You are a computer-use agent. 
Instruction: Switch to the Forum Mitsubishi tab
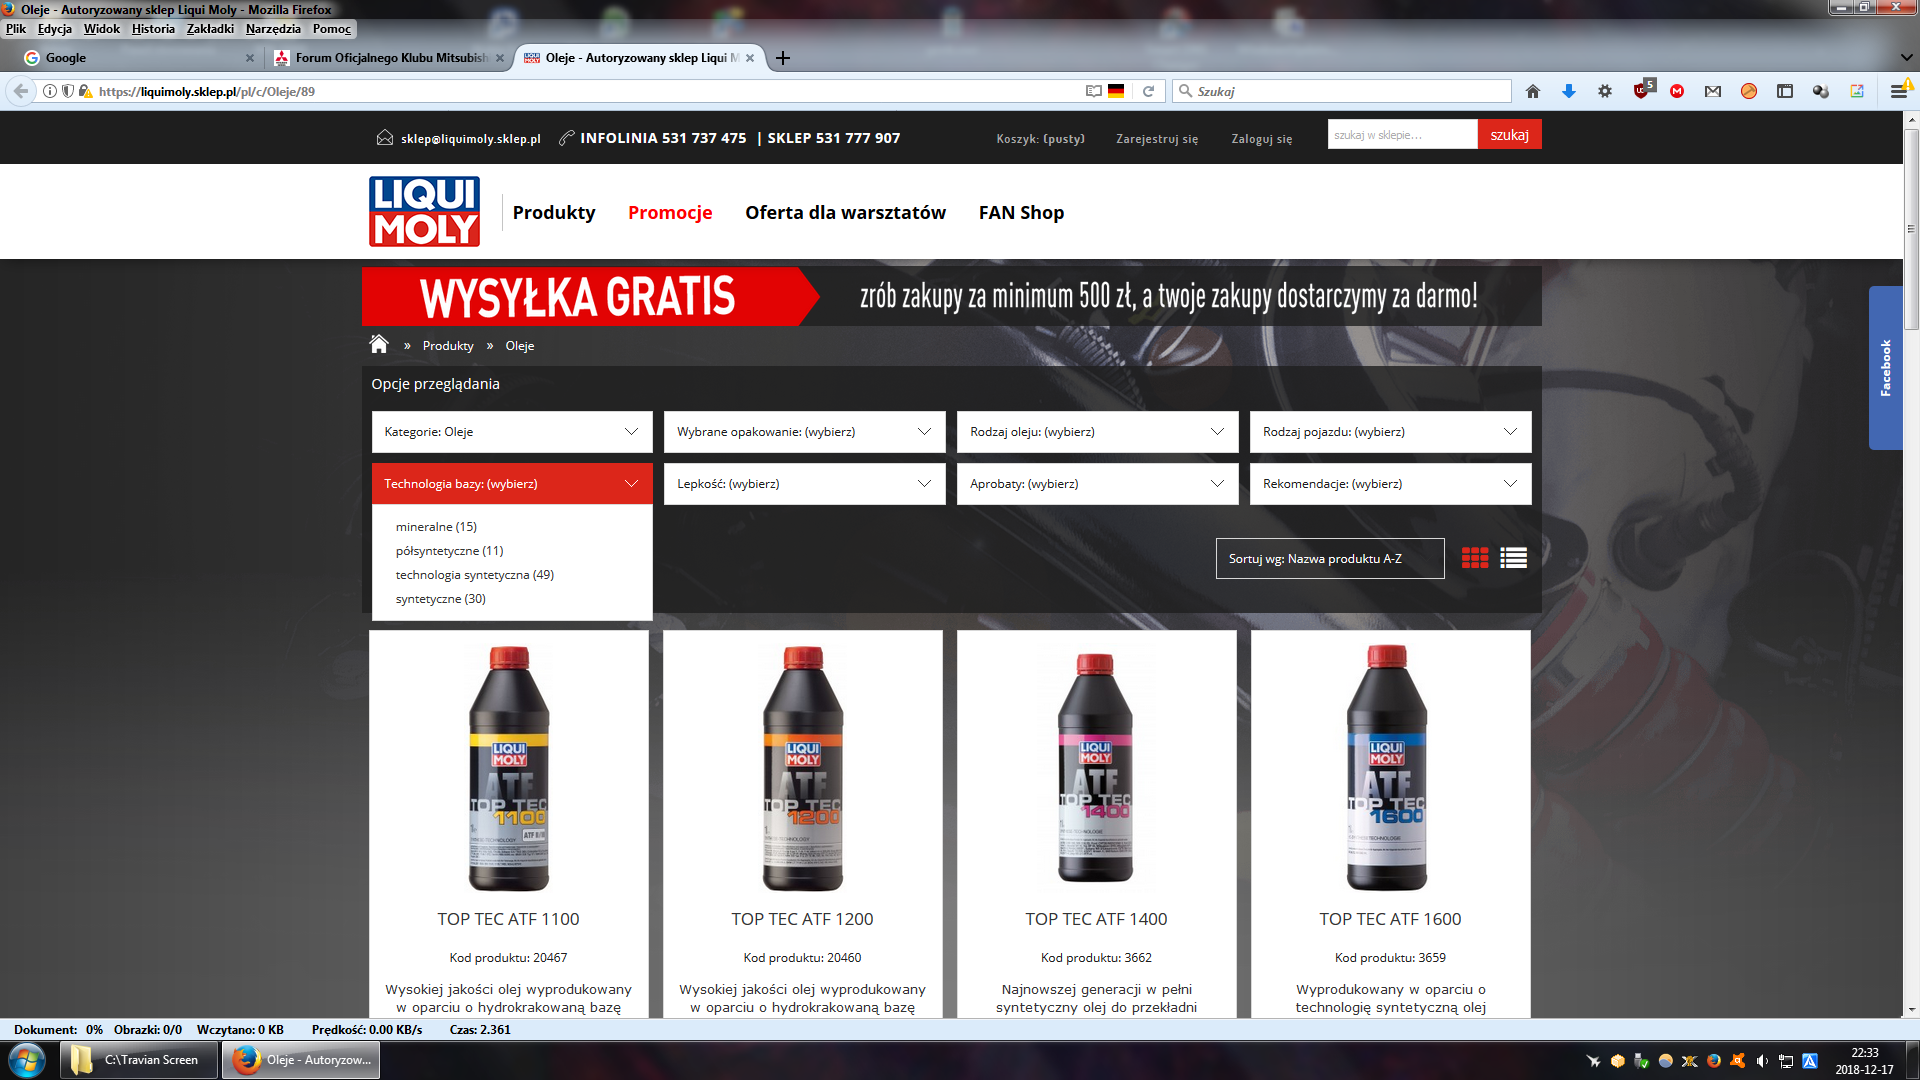coord(390,58)
